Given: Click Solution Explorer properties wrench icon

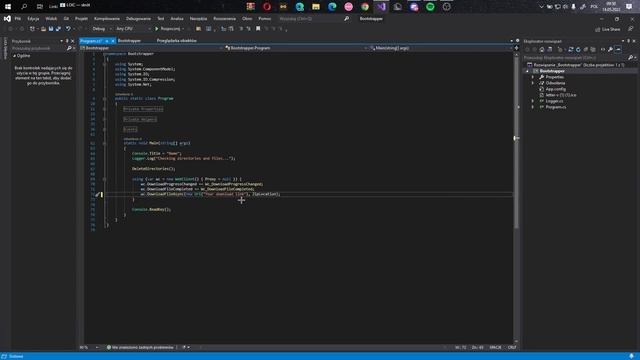Looking at the screenshot, I should click(x=610, y=49).
